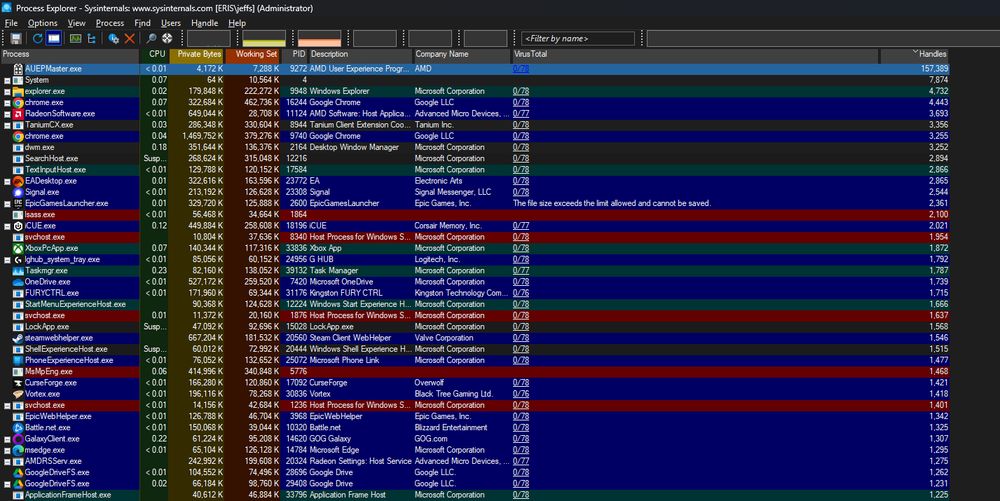Viewport: 1000px width, 501px height.
Task: Click the OneDrive.exe cloud icon
Action: point(18,282)
